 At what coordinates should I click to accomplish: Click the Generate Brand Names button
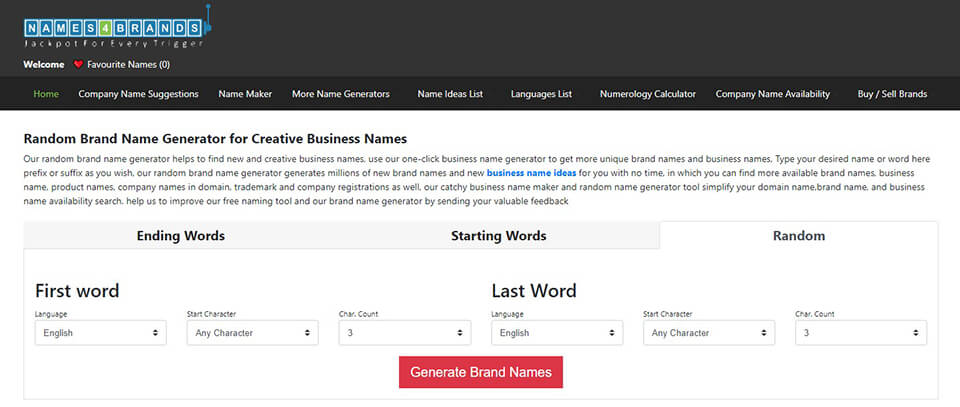pos(481,372)
